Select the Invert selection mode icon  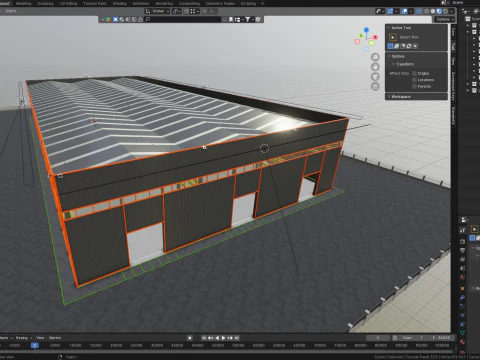click(409, 46)
